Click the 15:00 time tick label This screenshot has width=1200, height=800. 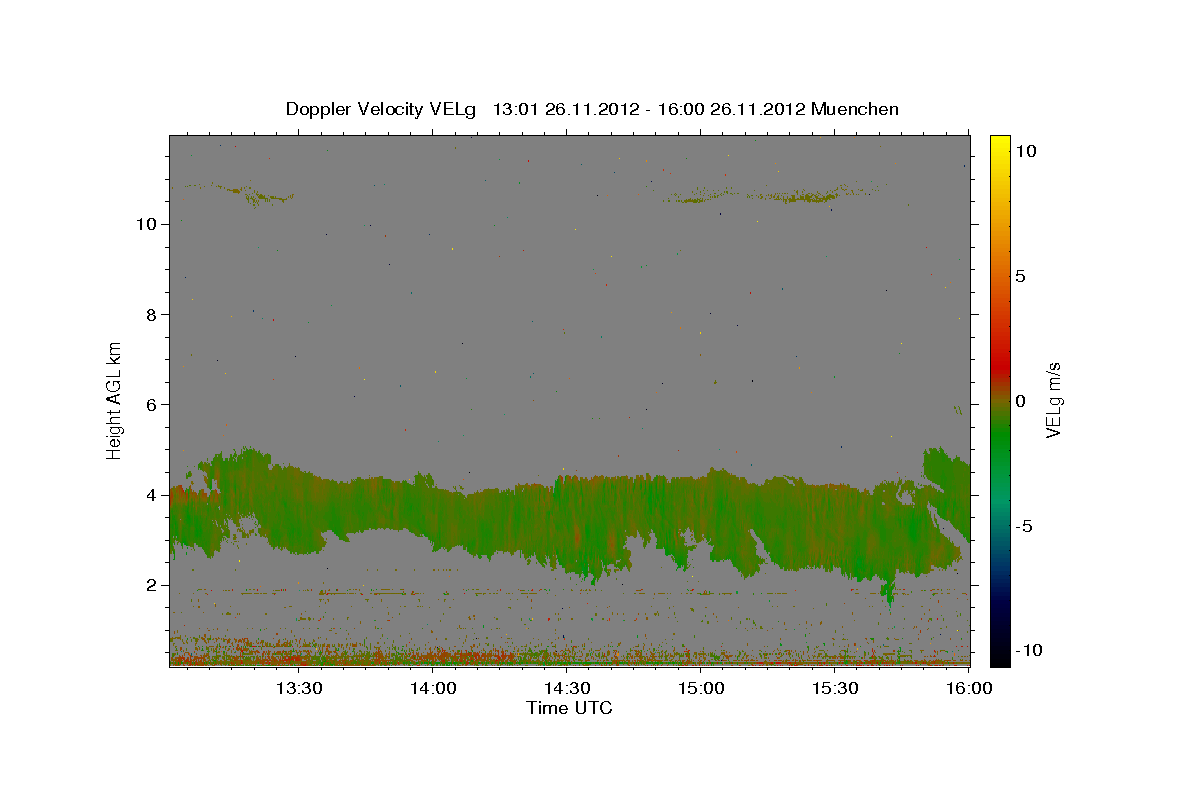(x=701, y=689)
